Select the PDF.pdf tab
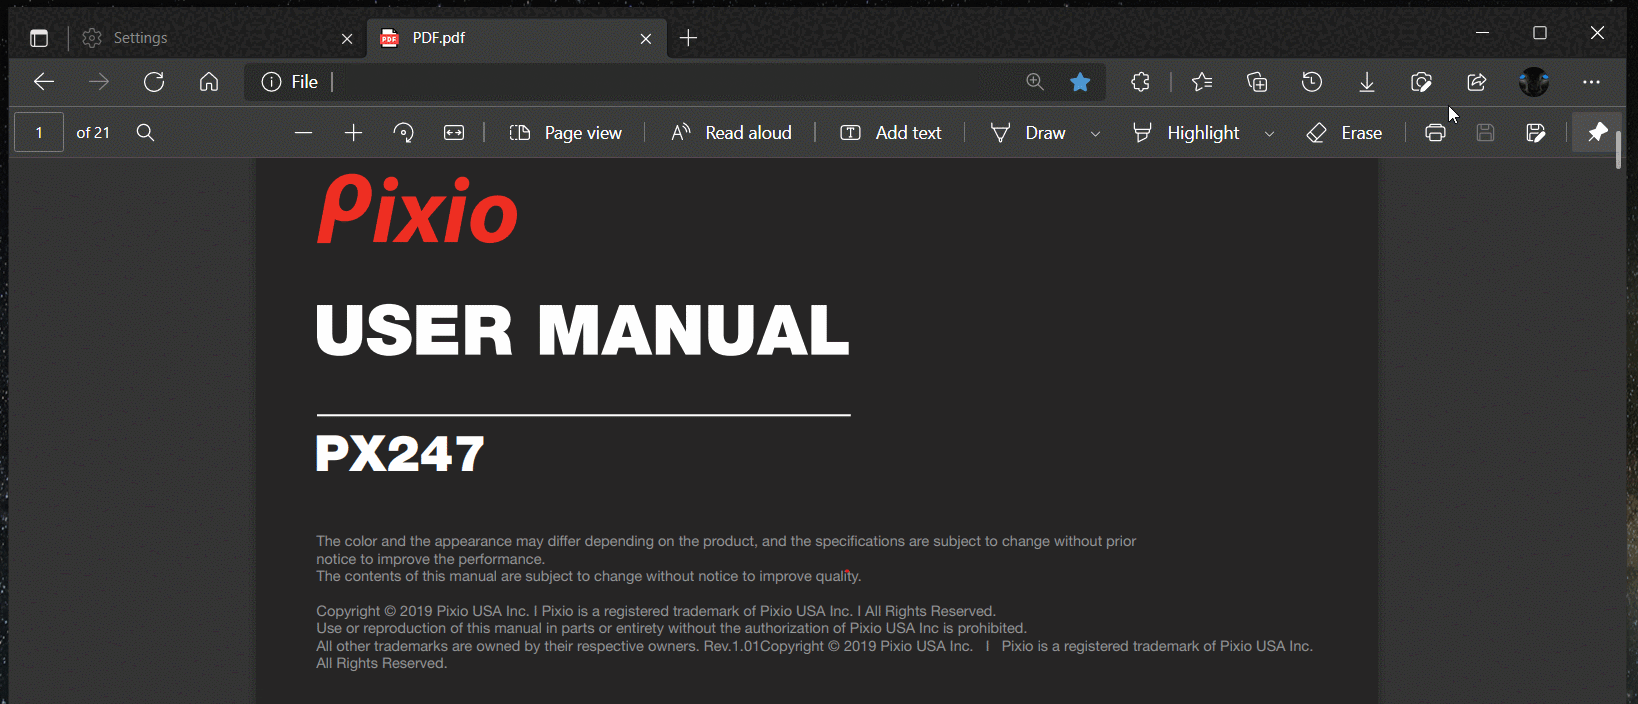Viewport: 1638px width, 704px height. (500, 38)
